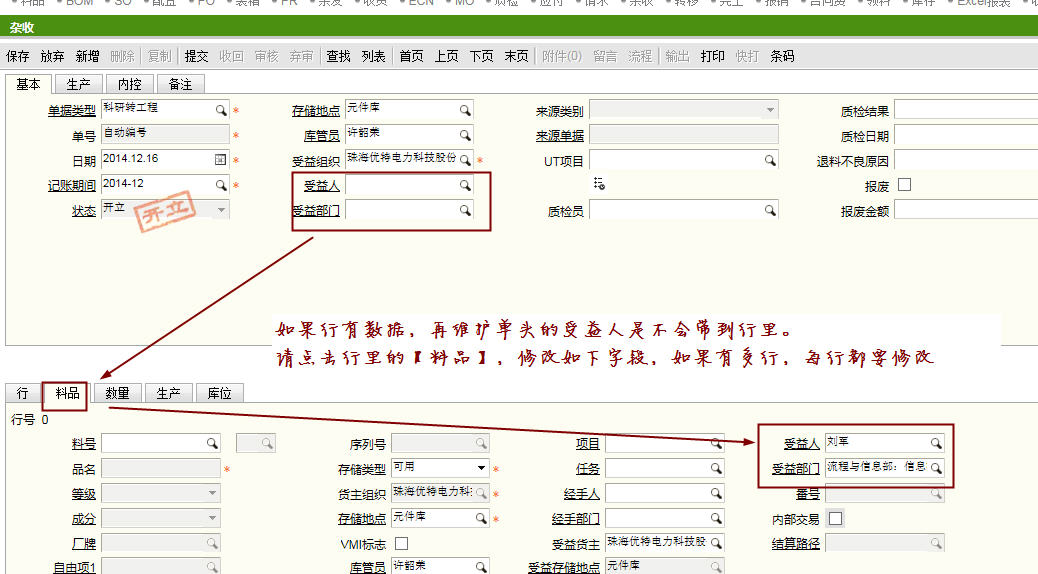Click the 列表 toolbar button
Image resolution: width=1038 pixels, height=574 pixels.
[373, 56]
